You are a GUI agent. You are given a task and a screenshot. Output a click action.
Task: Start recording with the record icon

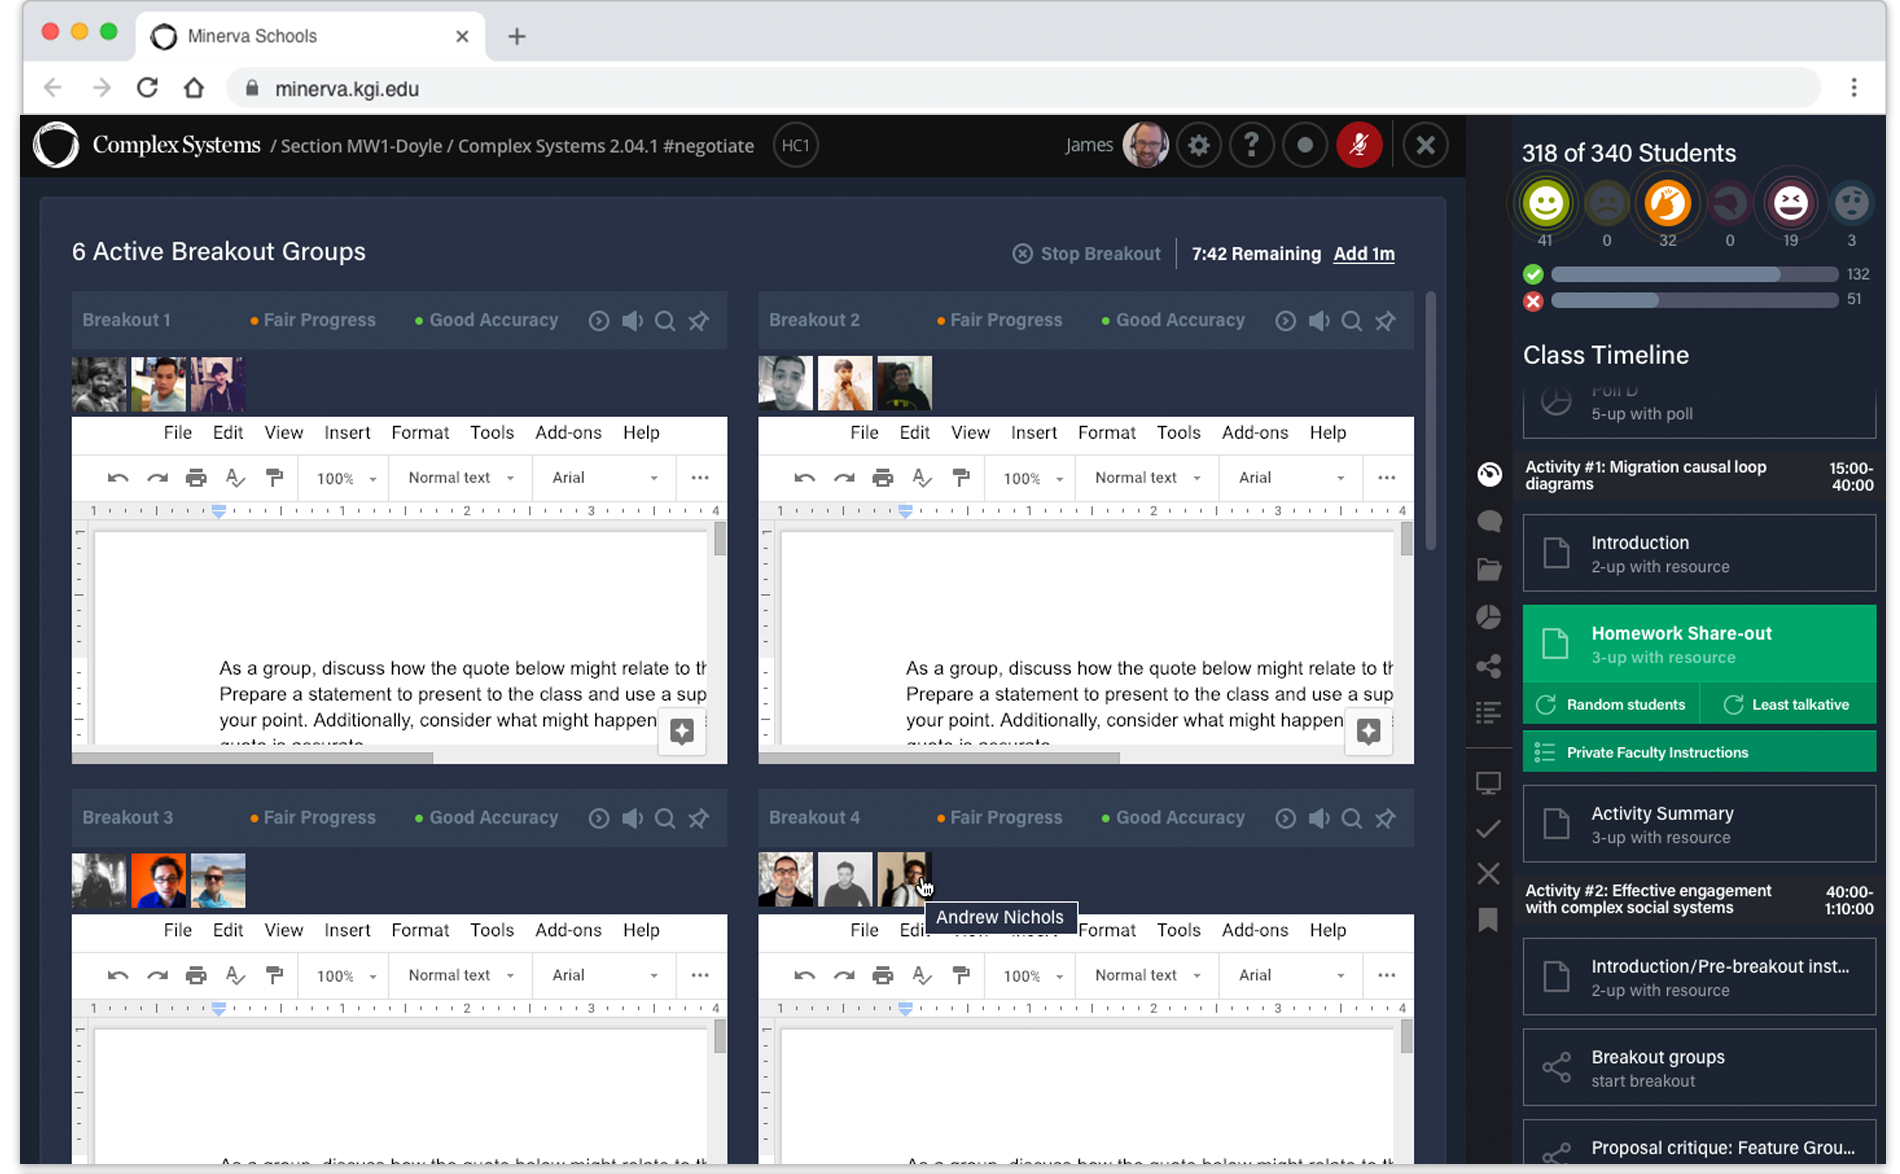(1304, 146)
